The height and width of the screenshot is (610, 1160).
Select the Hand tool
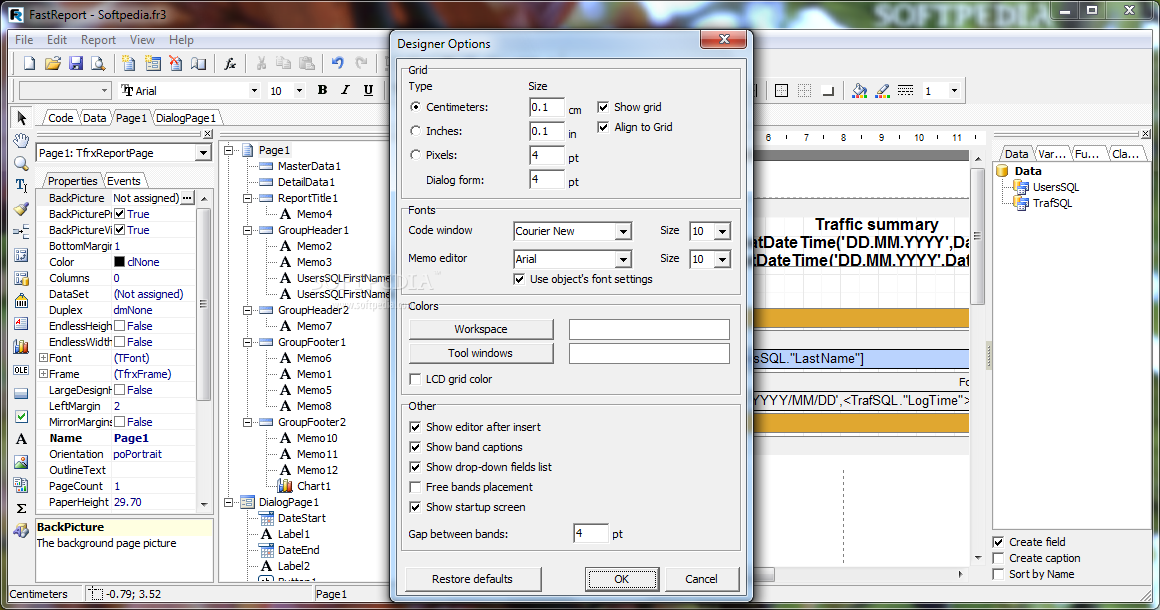[21, 140]
